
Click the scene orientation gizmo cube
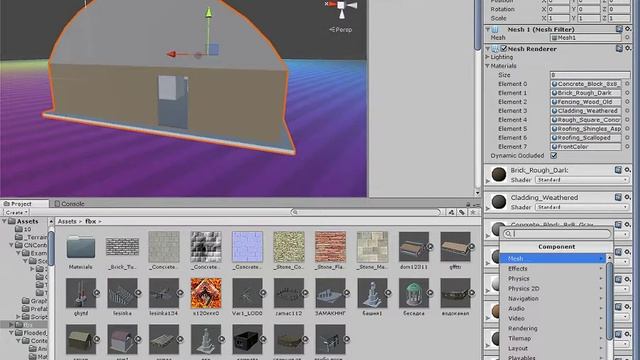[341, 5]
